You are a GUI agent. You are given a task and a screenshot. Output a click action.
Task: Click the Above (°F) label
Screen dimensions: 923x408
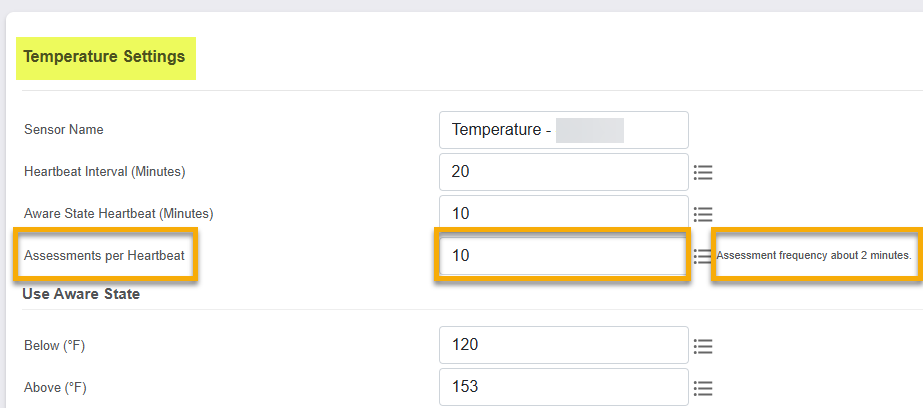click(54, 388)
